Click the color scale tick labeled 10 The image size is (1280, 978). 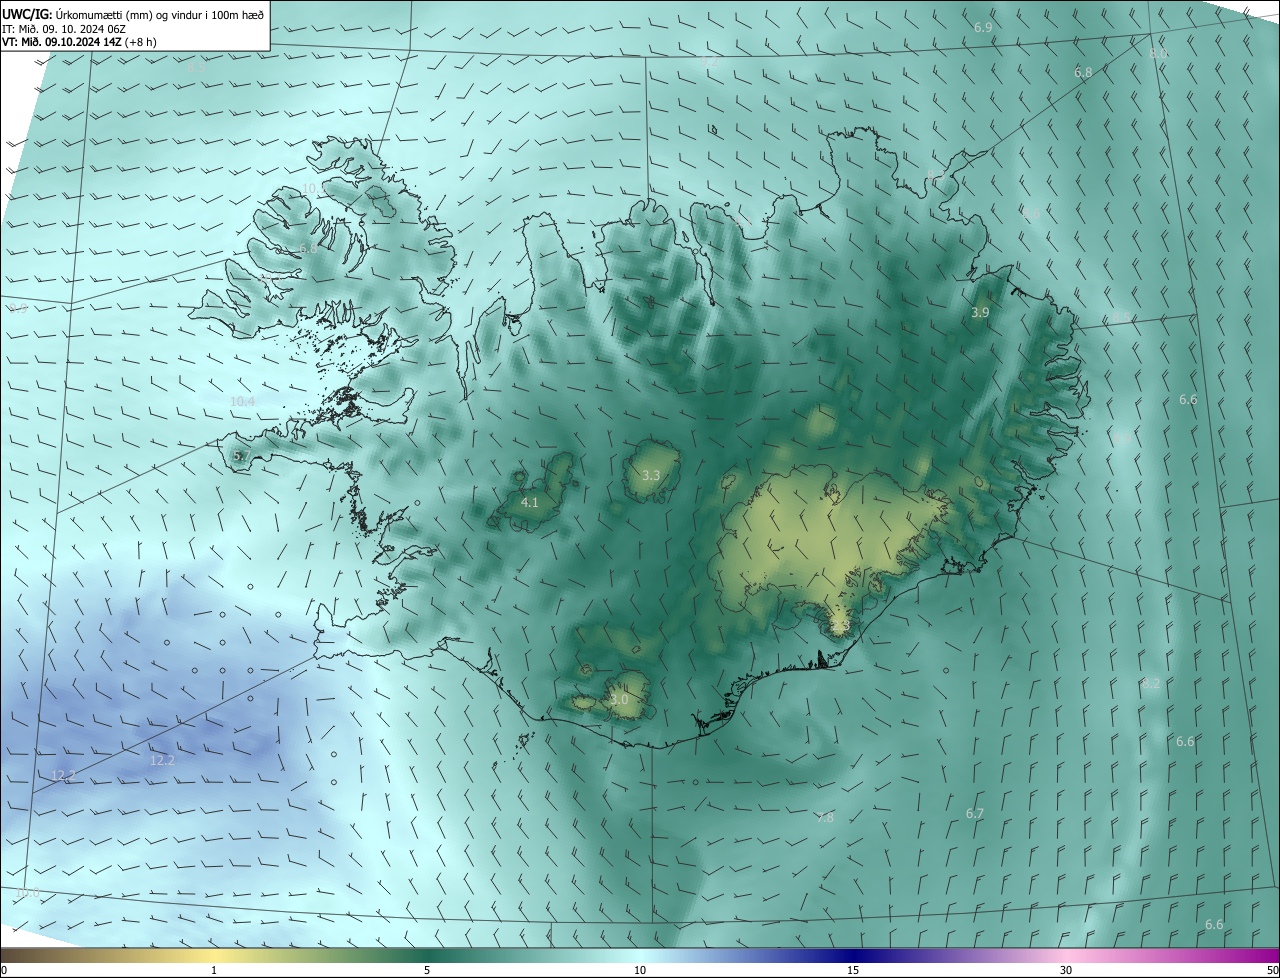coord(640,971)
